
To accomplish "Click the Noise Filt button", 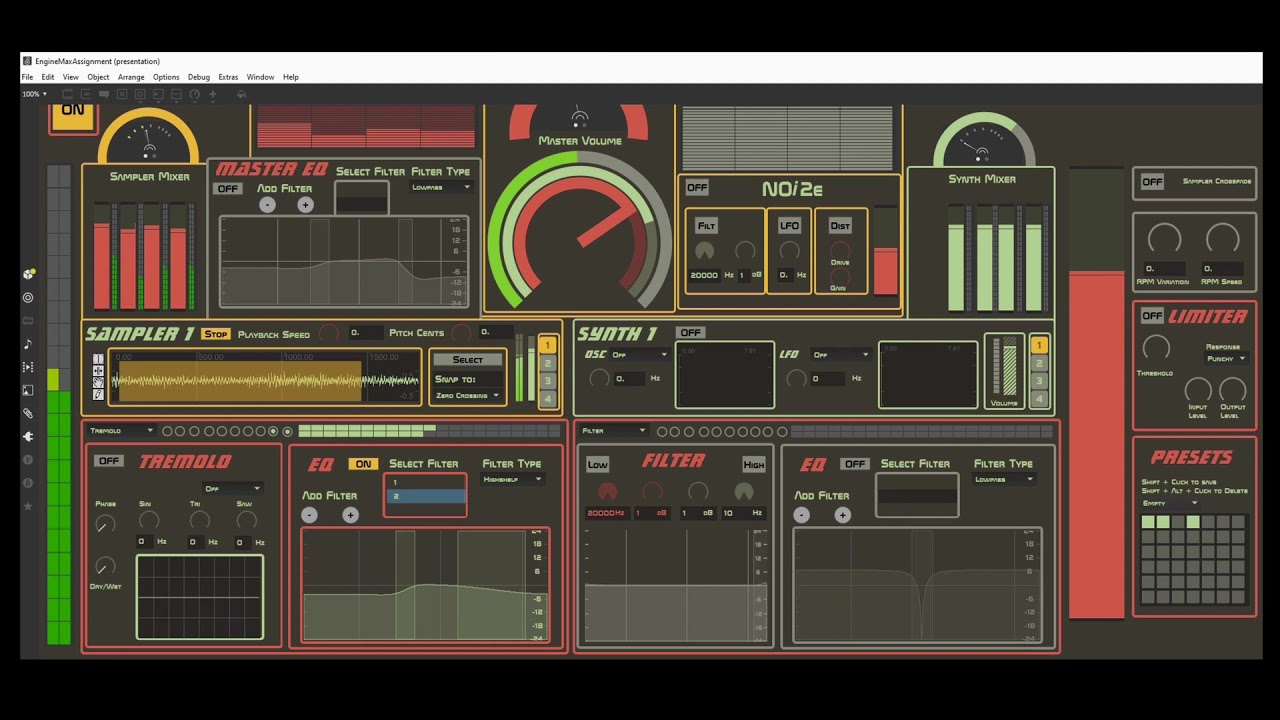I will [706, 226].
